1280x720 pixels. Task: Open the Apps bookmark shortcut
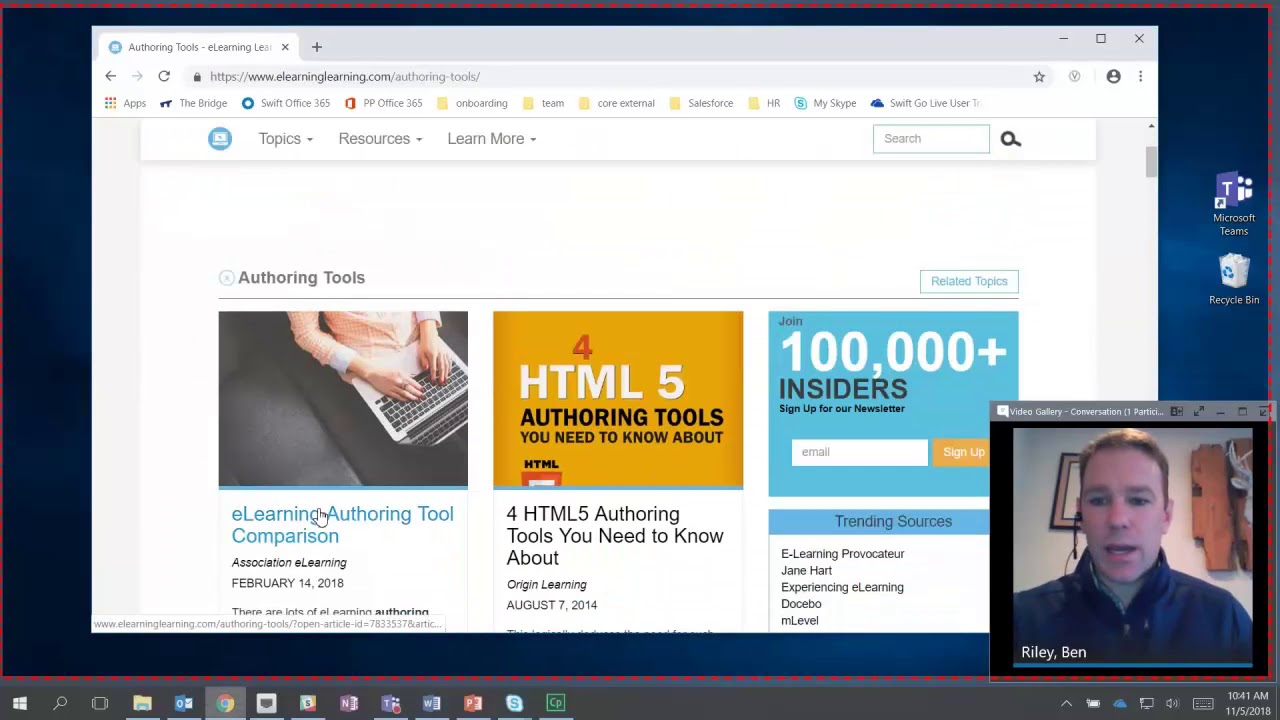pos(126,103)
